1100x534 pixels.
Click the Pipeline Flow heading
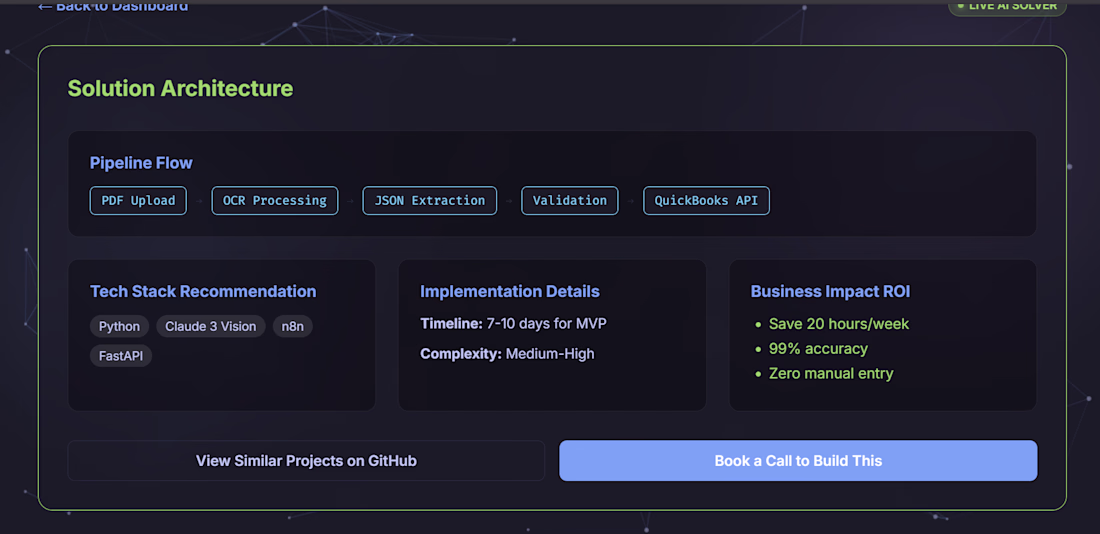pyautogui.click(x=141, y=163)
